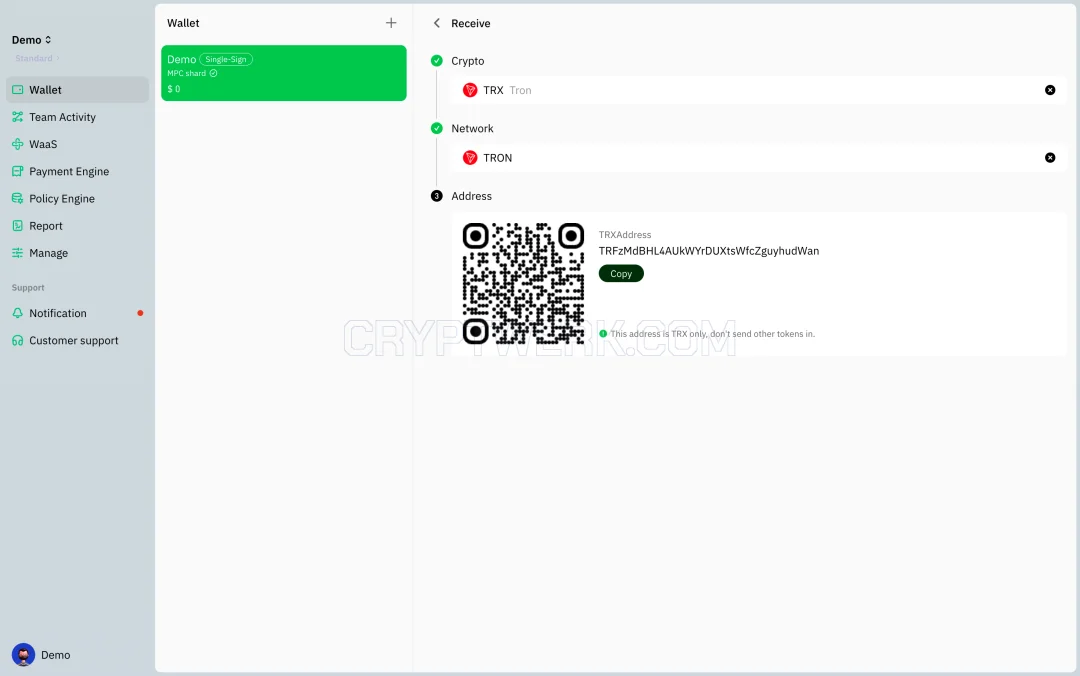Select the Demo wallet card
1080x676 pixels.
pos(284,73)
